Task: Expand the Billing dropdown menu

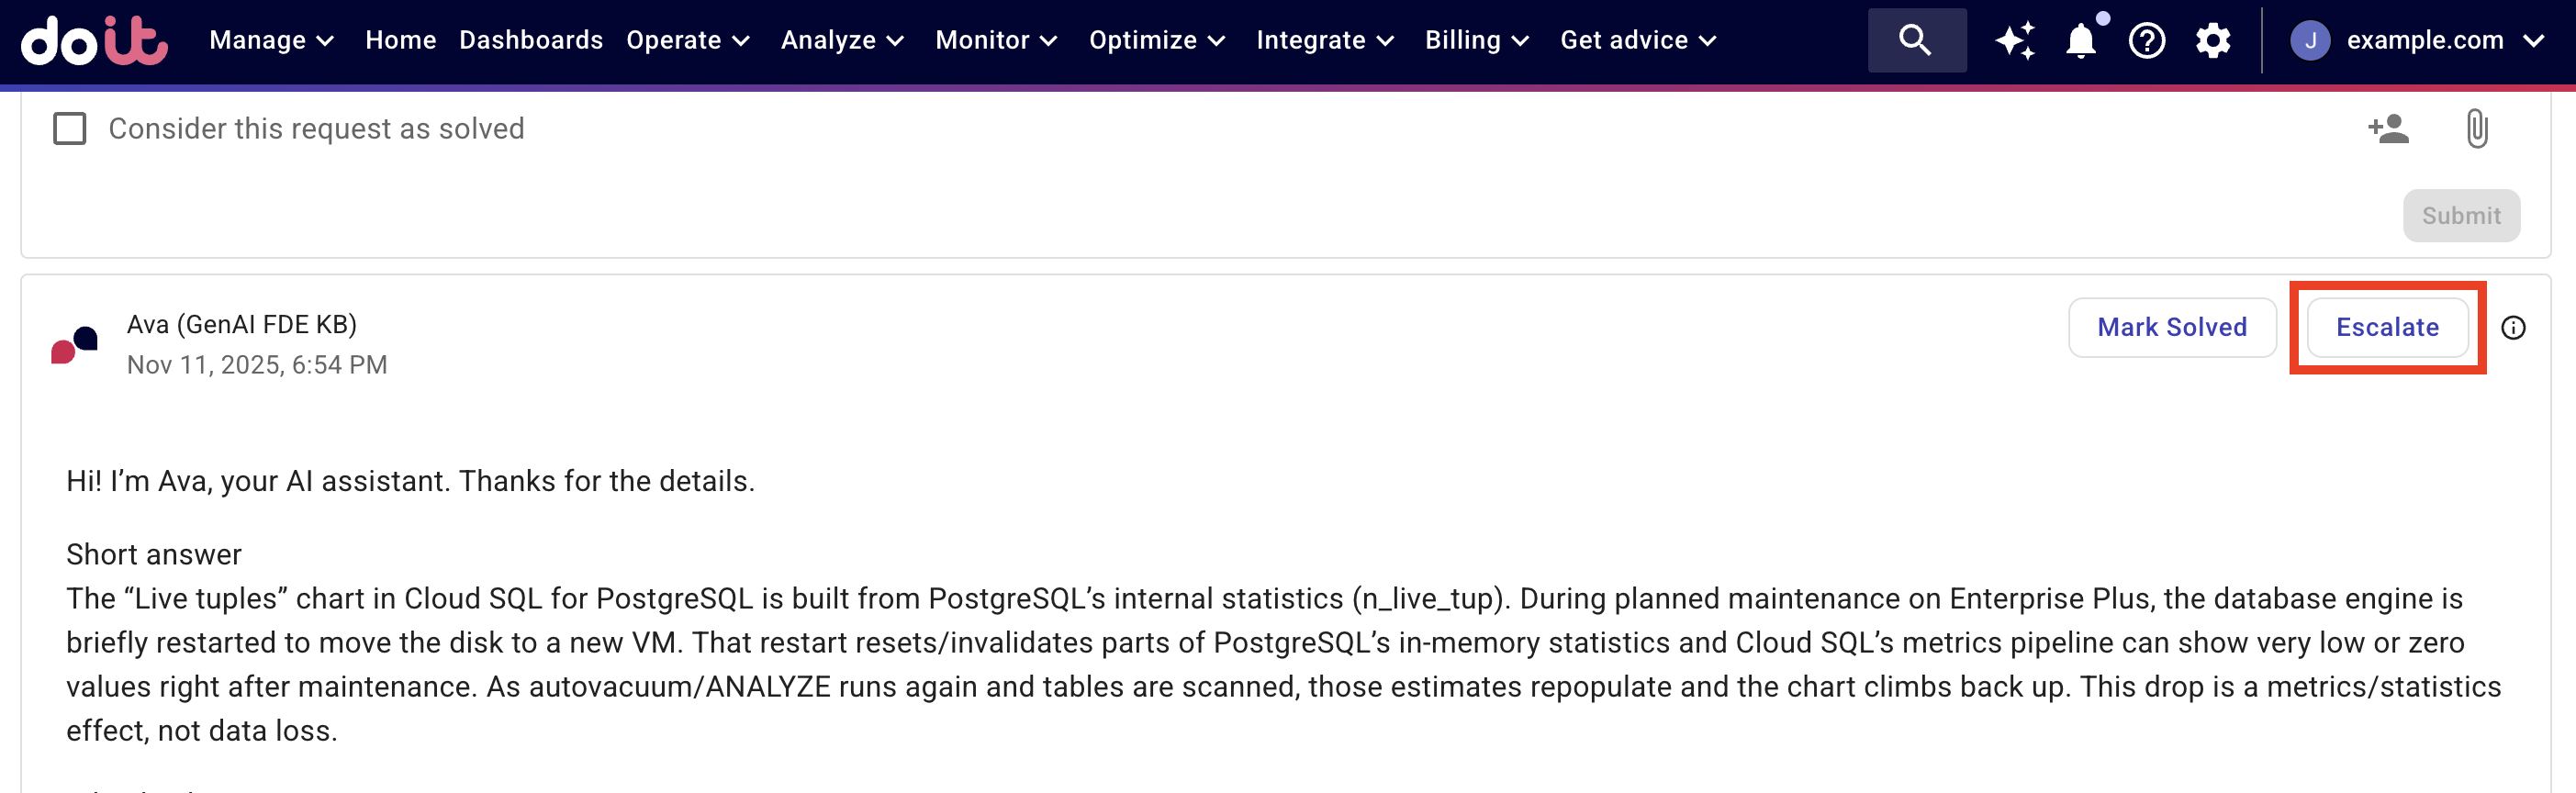Action: coord(1476,40)
